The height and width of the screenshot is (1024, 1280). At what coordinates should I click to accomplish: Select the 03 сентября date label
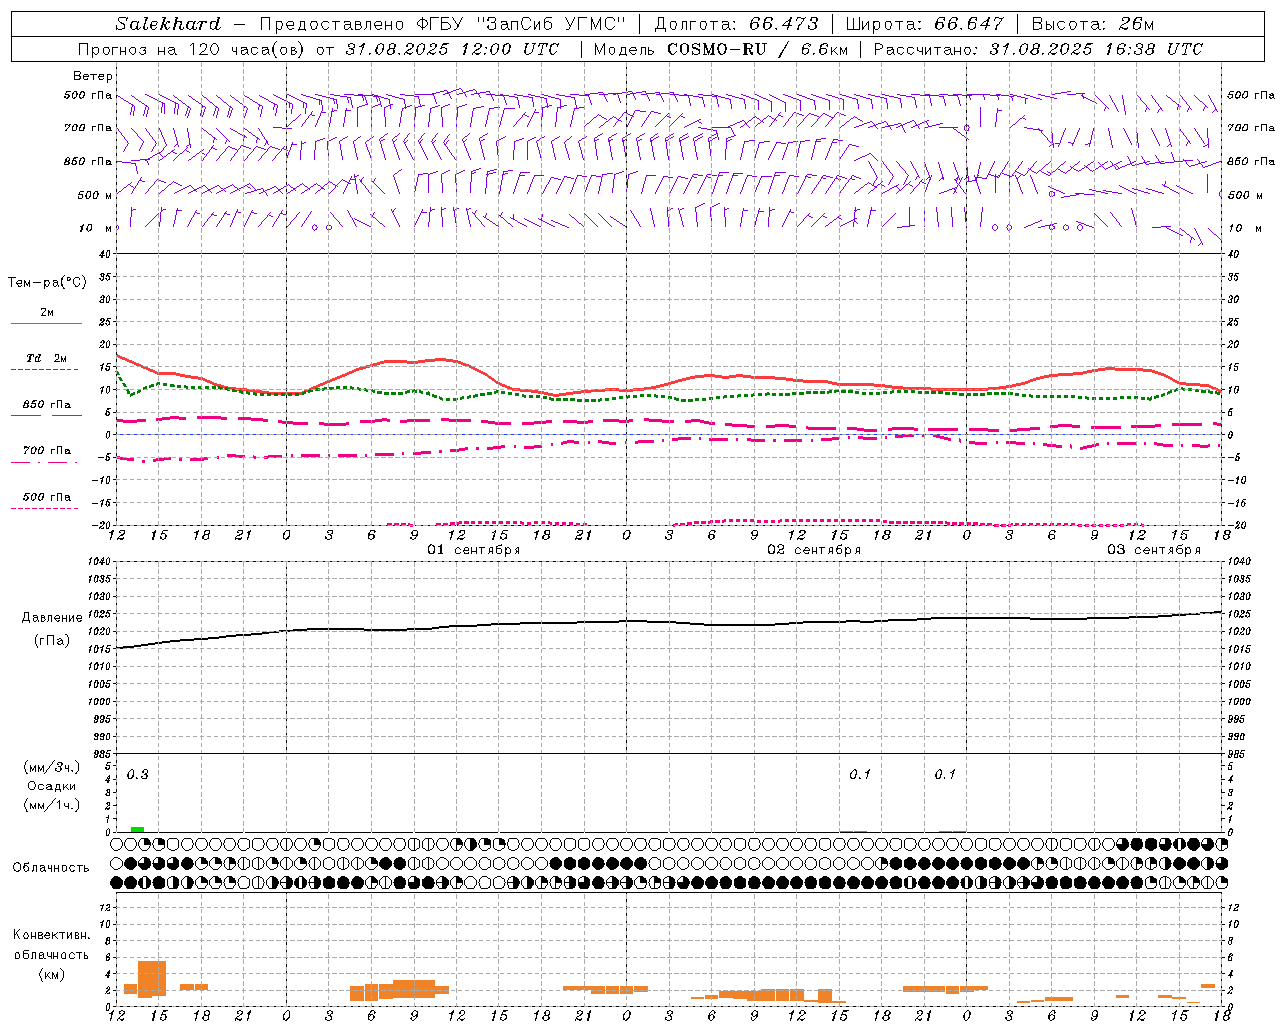(1154, 550)
